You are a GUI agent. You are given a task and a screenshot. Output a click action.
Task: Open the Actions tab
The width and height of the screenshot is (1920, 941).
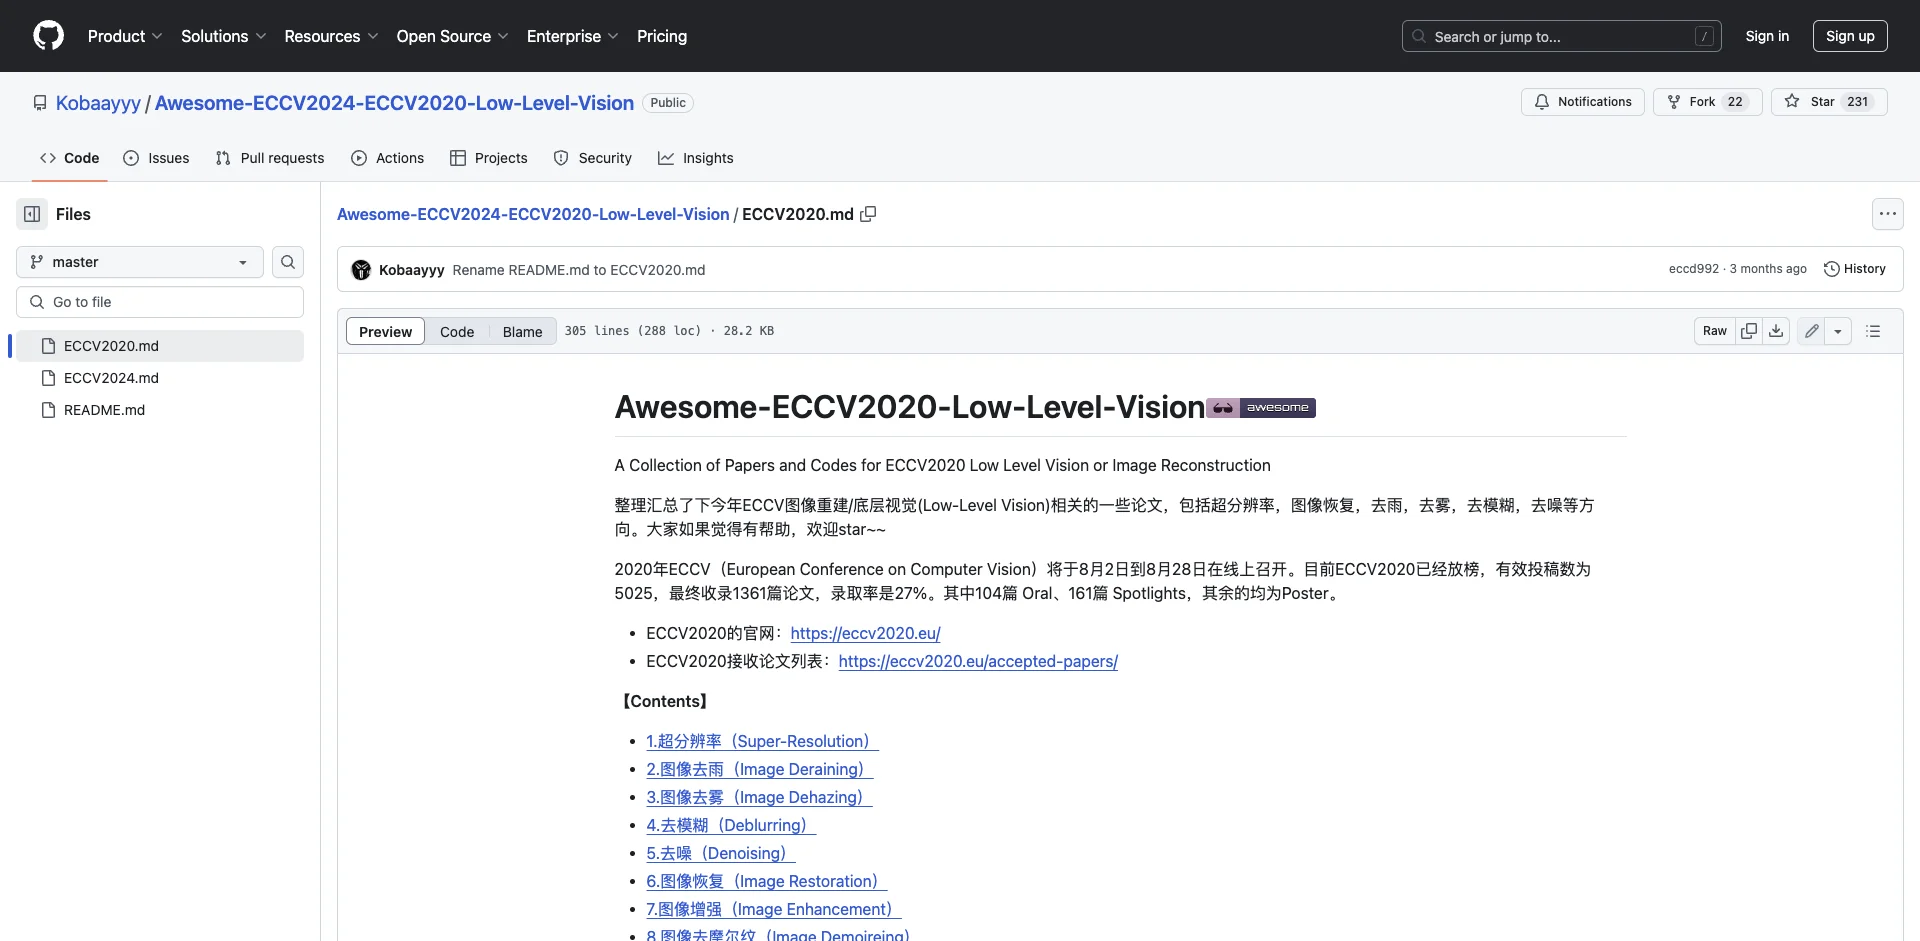tap(388, 158)
